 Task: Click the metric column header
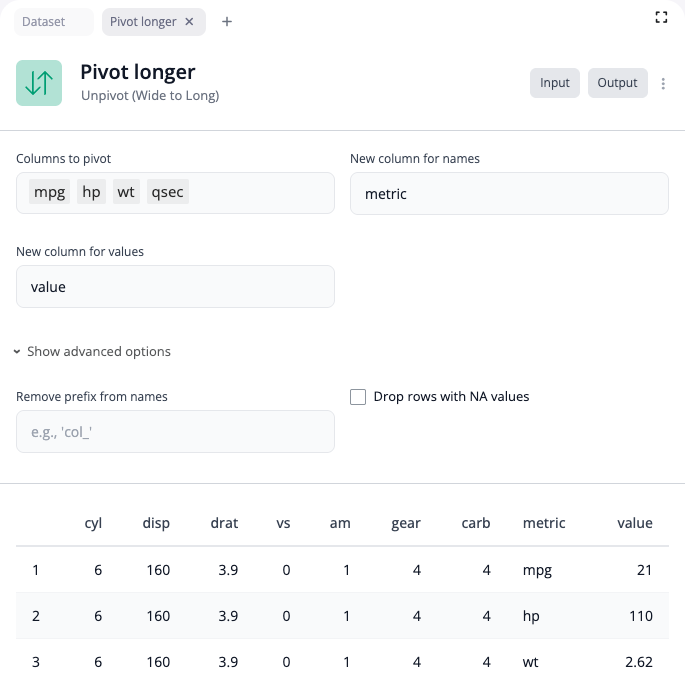(x=543, y=523)
